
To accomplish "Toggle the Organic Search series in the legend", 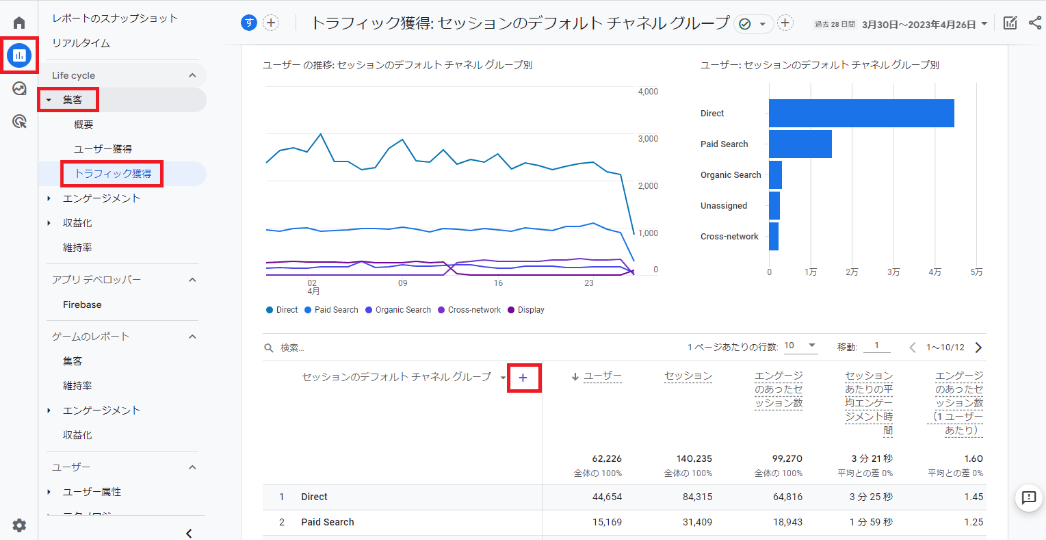I will [398, 310].
